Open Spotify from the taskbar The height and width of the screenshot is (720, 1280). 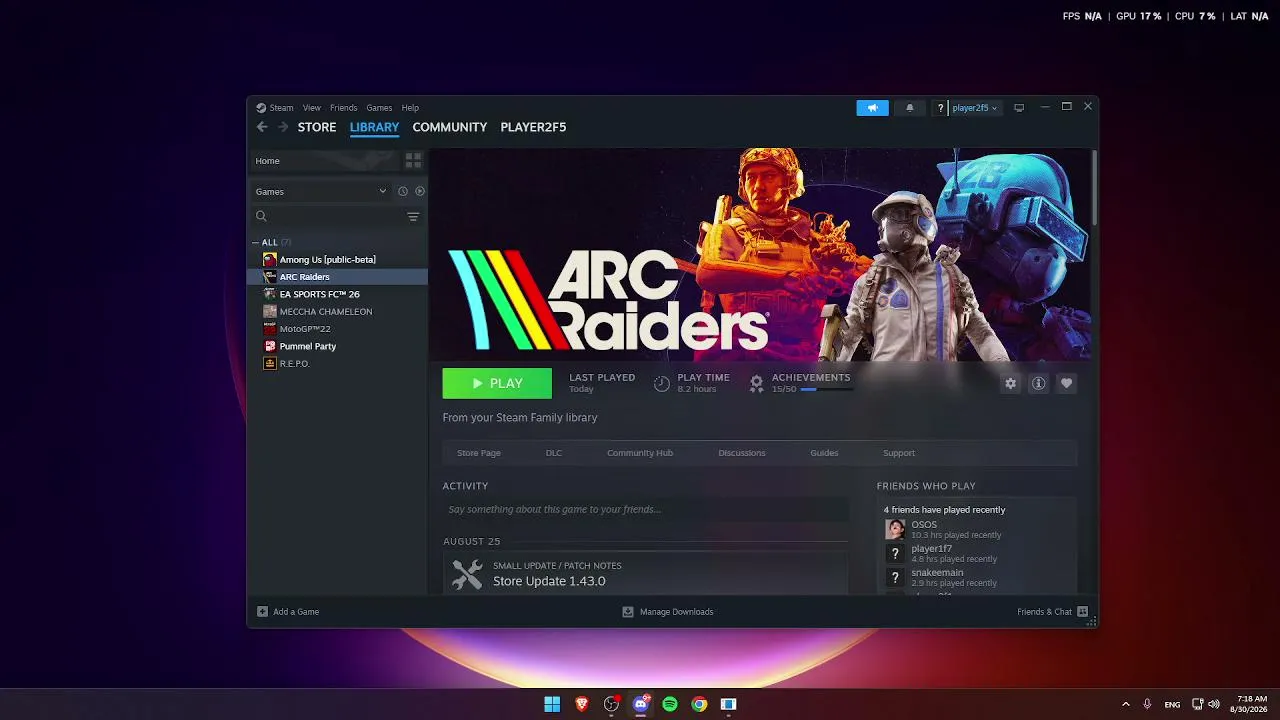click(x=670, y=704)
